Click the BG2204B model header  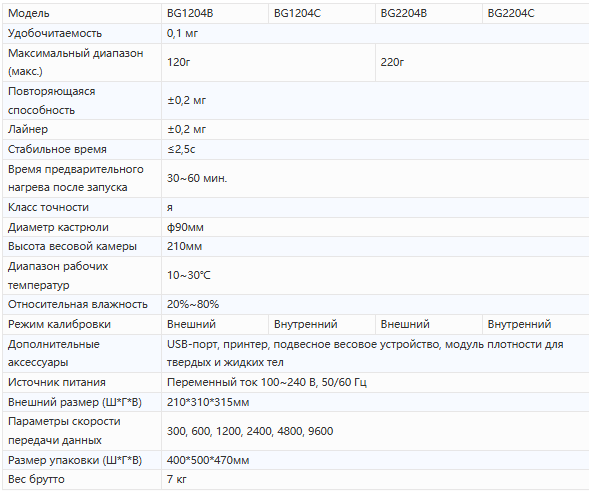[x=403, y=14]
